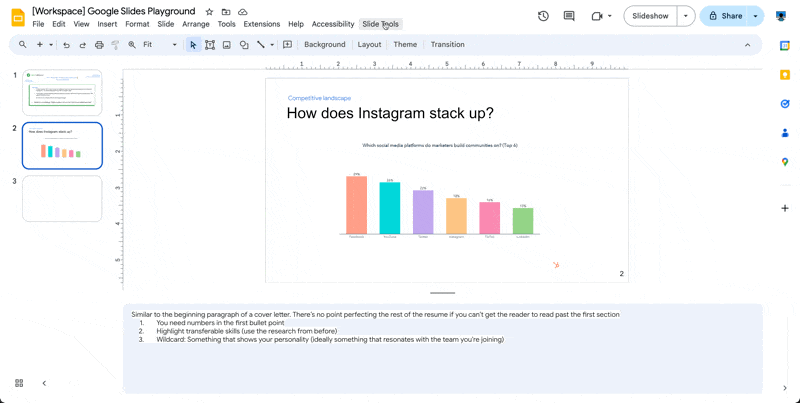This screenshot has width=800, height=403.
Task: Switch to grid view of slides
Action: pyautogui.click(x=19, y=383)
